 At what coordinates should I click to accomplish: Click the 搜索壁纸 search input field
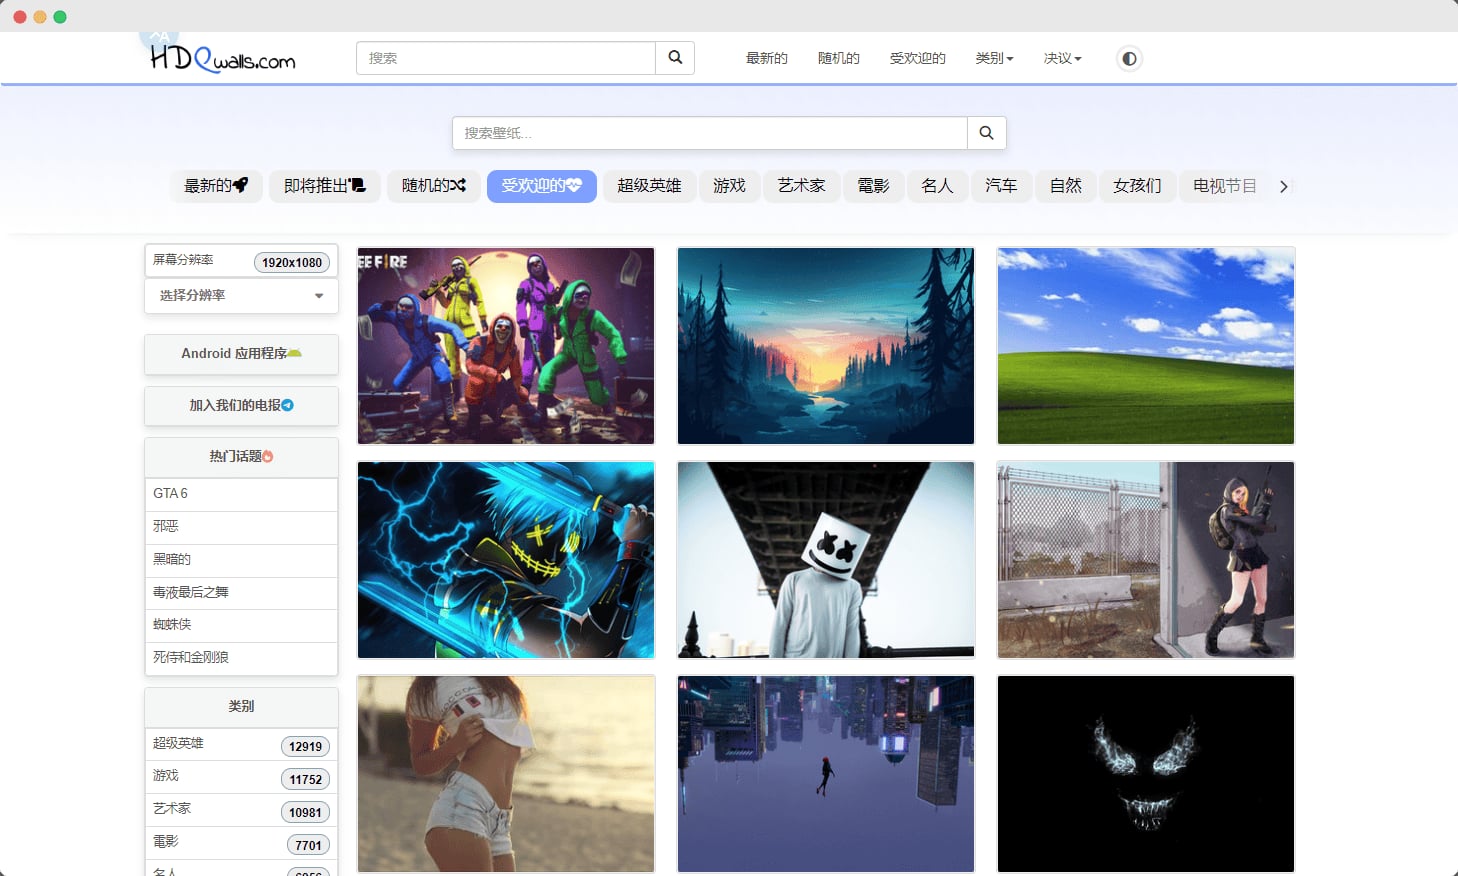pyautogui.click(x=709, y=133)
